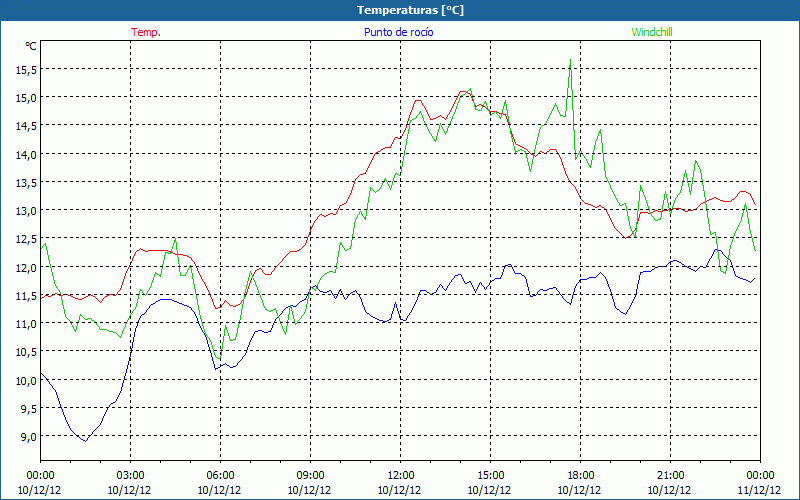Click the 15,0 value on the y-axis

pos(26,97)
